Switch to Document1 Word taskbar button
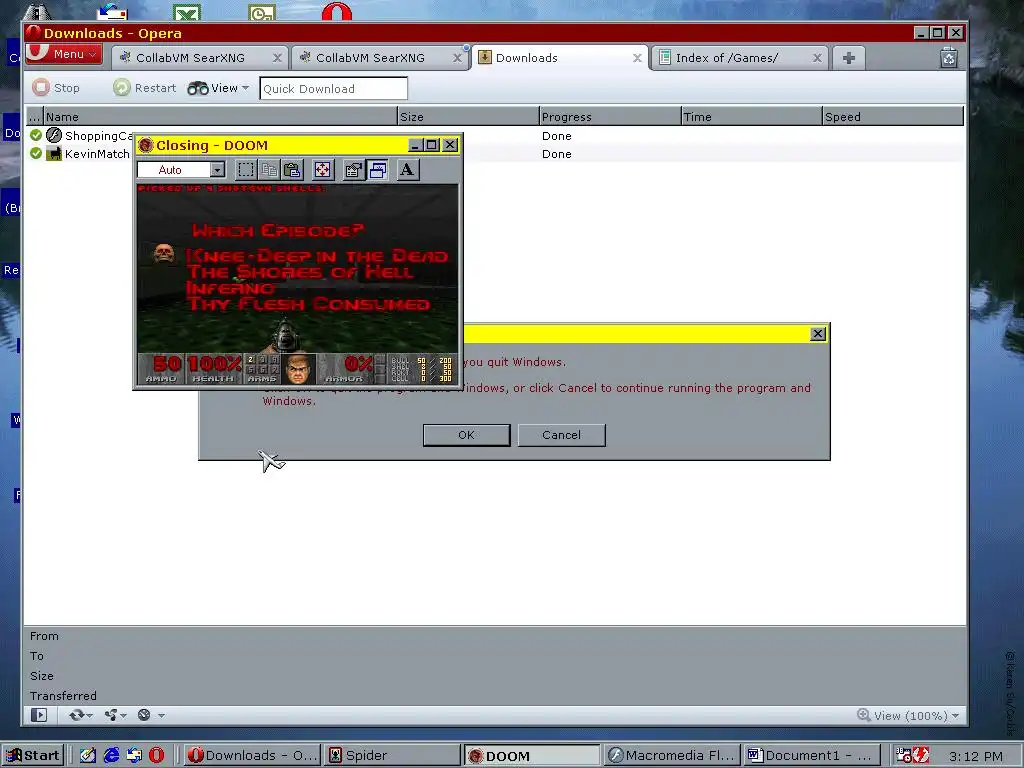The width and height of the screenshot is (1024, 768). (x=812, y=756)
